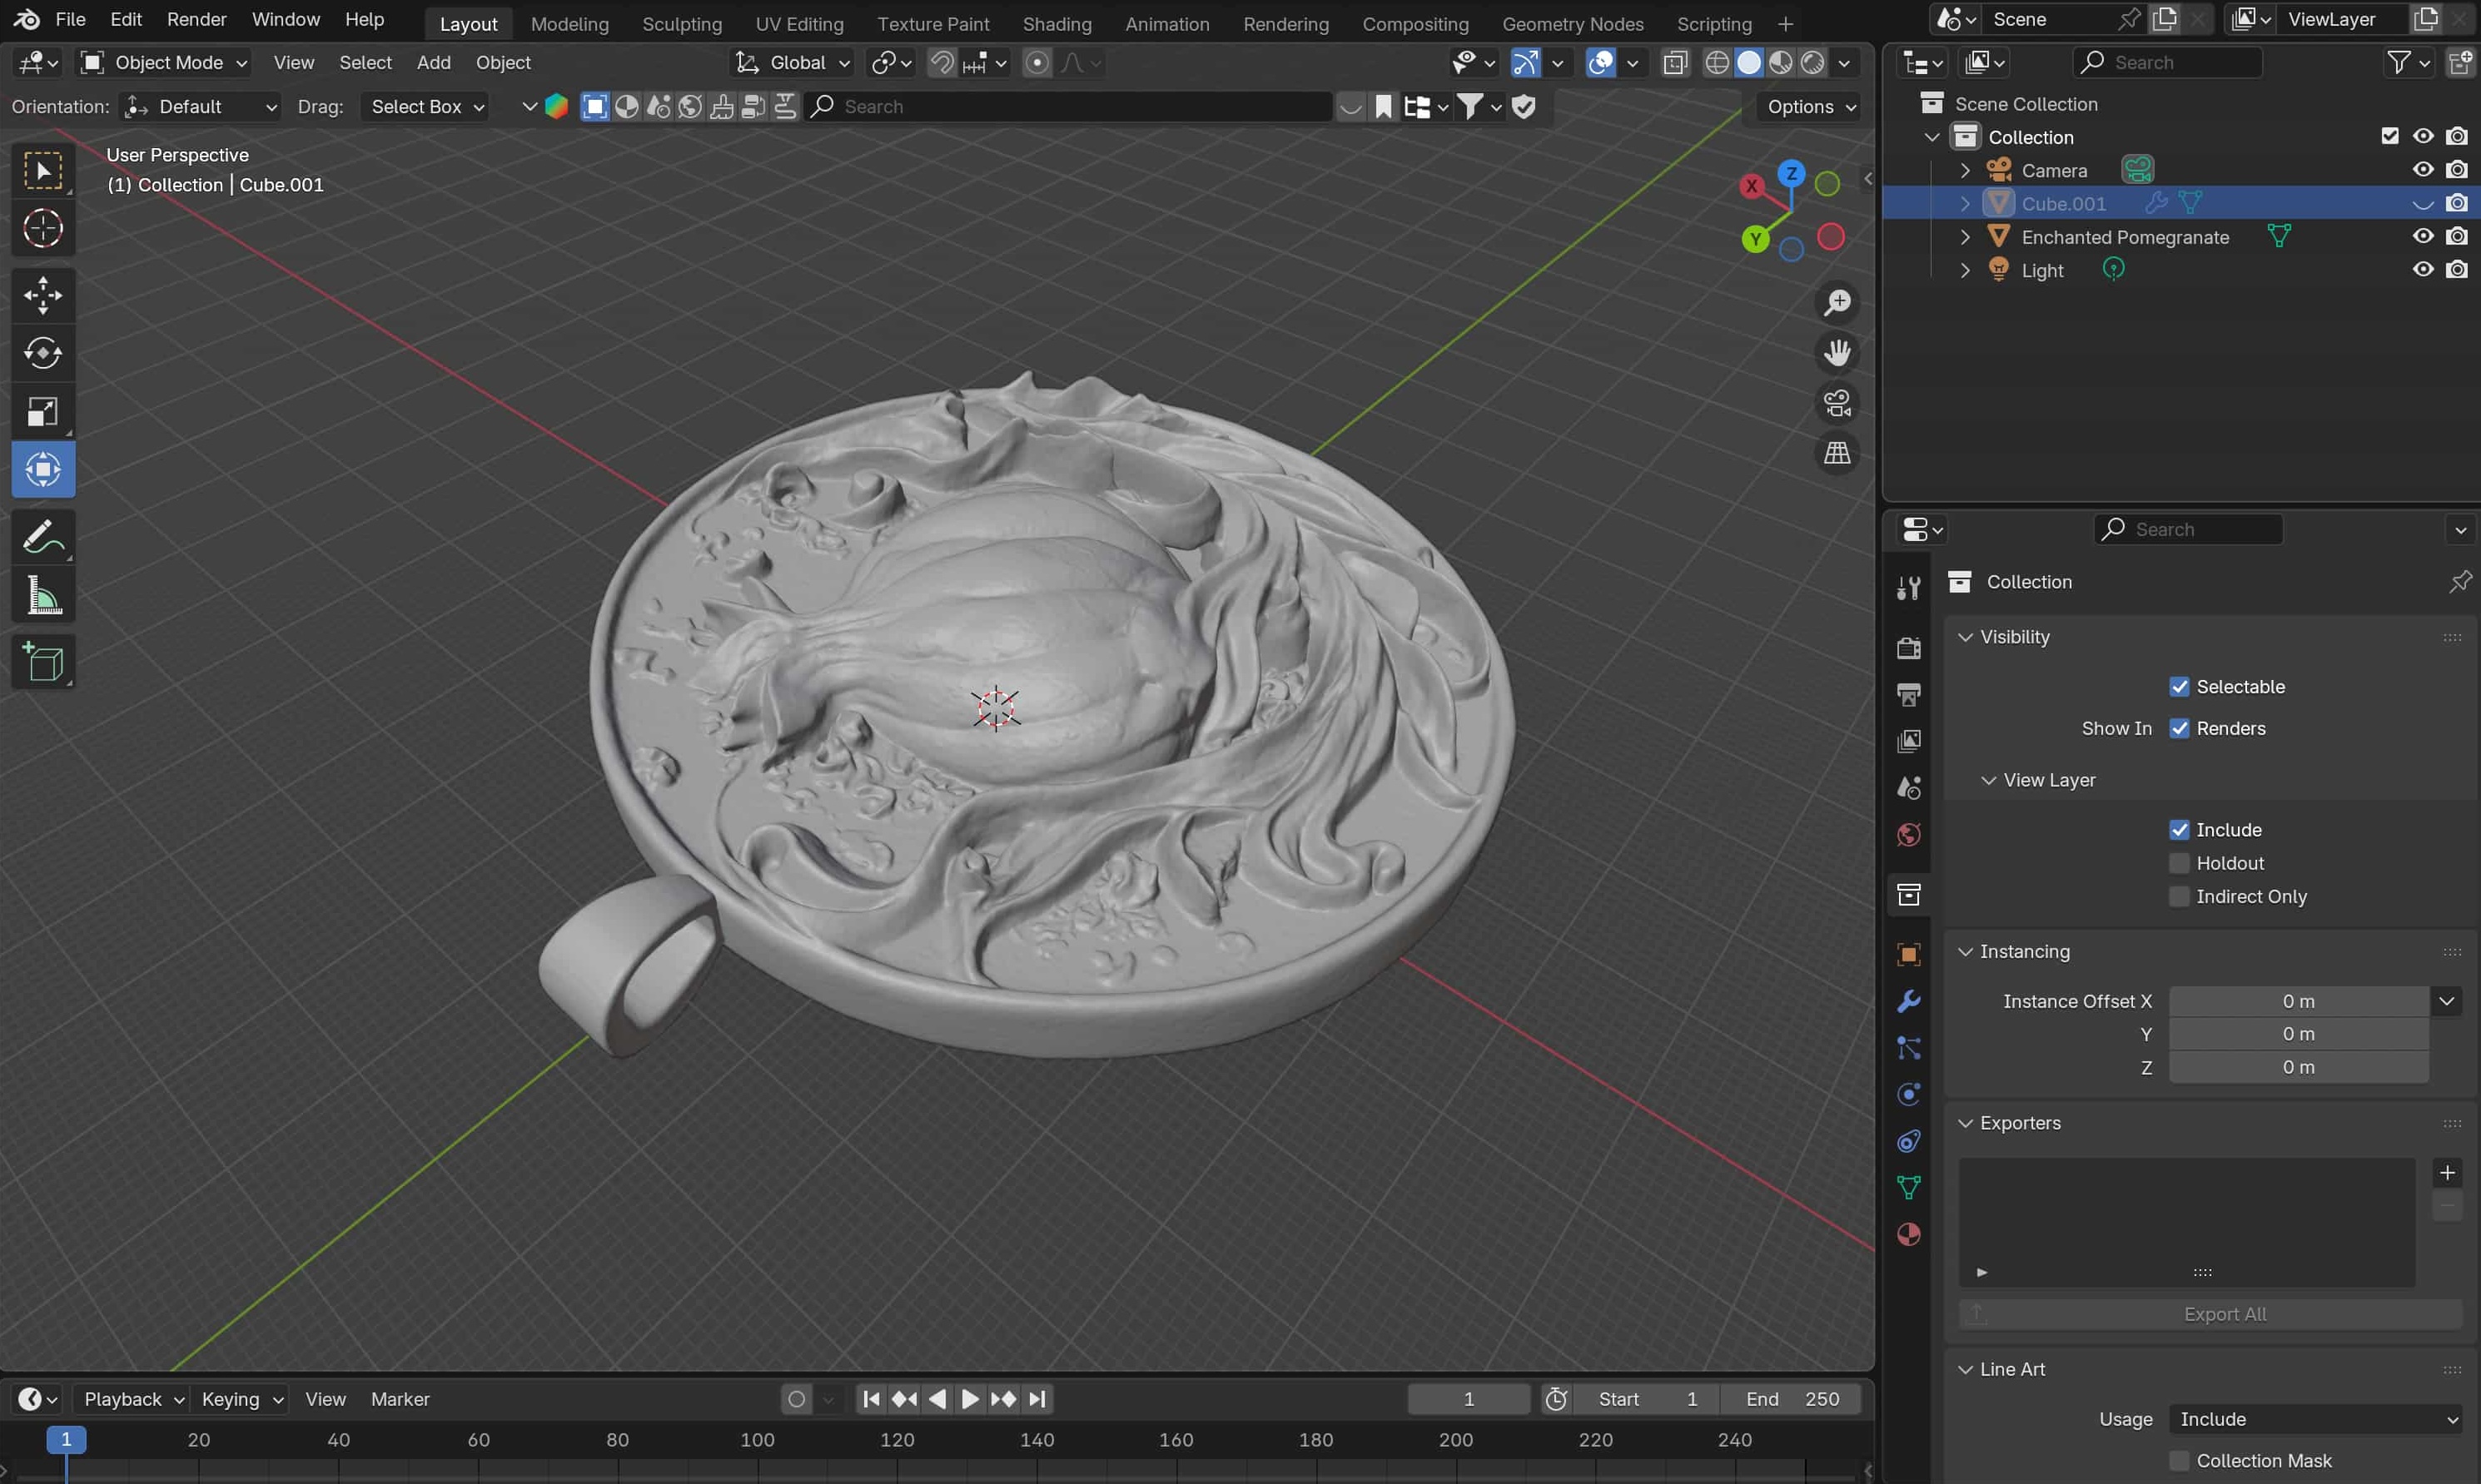Click the Instance Offset X field
Viewport: 2481px width, 1484px height.
click(x=2297, y=1001)
